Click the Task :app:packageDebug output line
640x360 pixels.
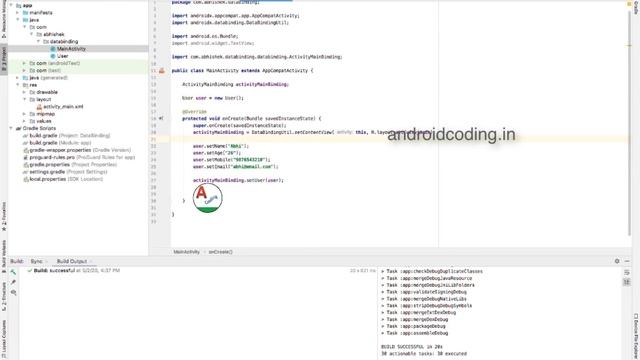coord(413,326)
